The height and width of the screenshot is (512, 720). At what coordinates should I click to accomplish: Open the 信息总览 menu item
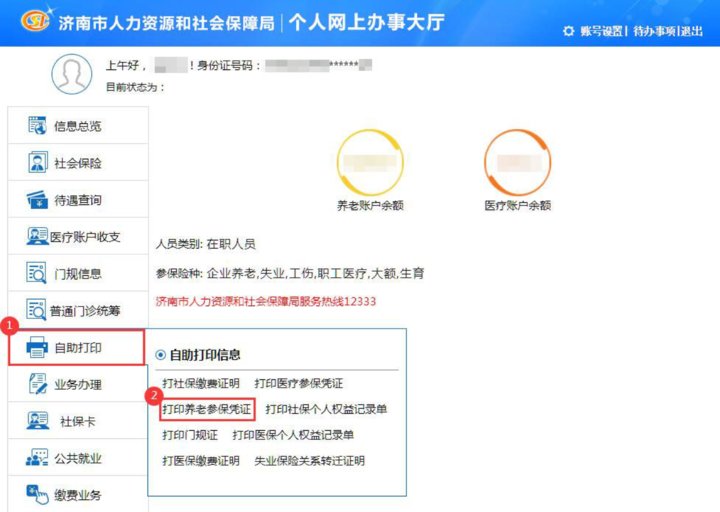point(78,125)
